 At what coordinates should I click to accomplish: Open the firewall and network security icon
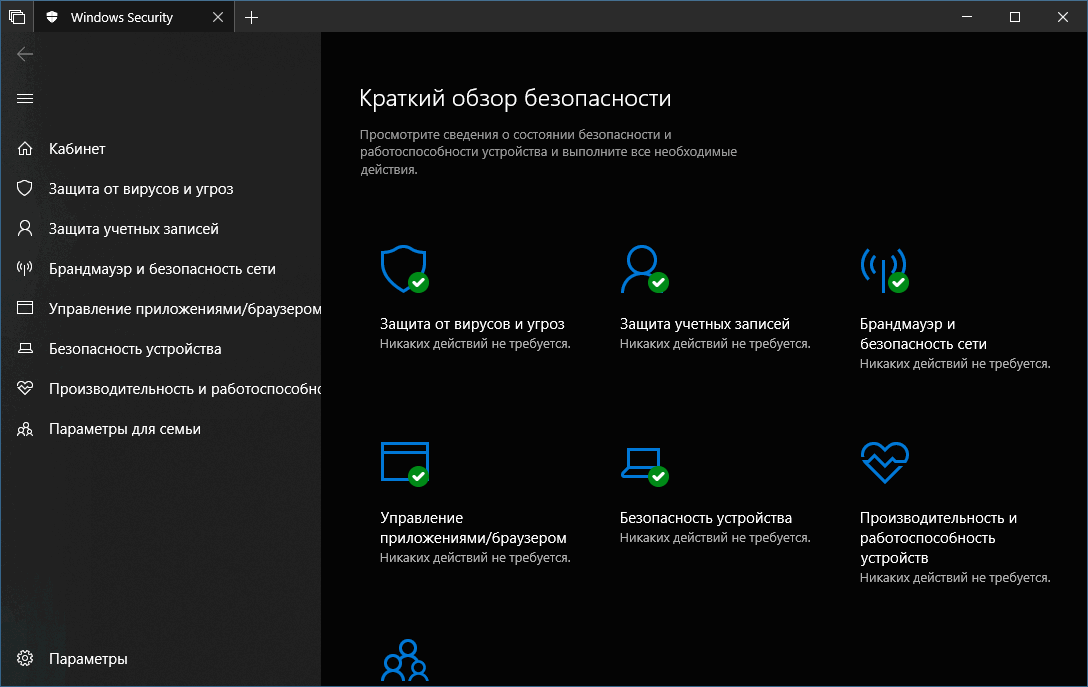[x=884, y=268]
